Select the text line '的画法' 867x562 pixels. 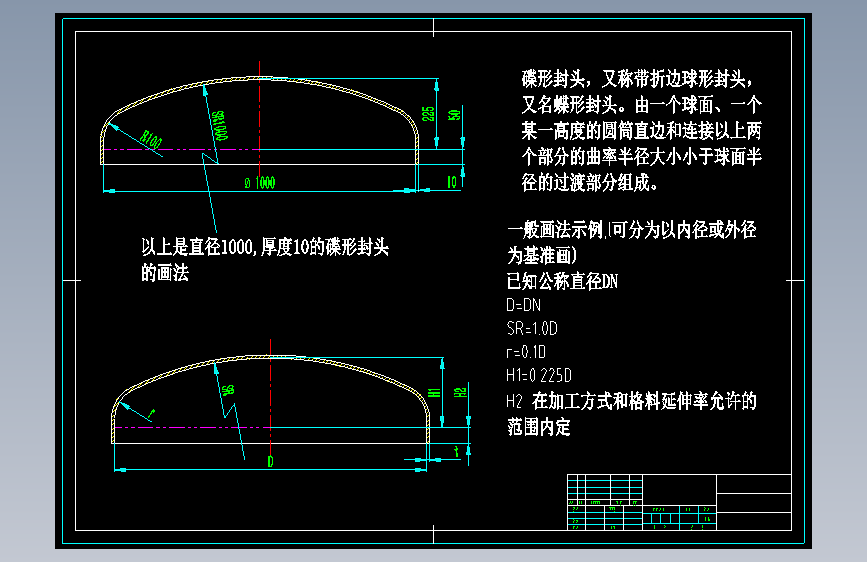165,273
